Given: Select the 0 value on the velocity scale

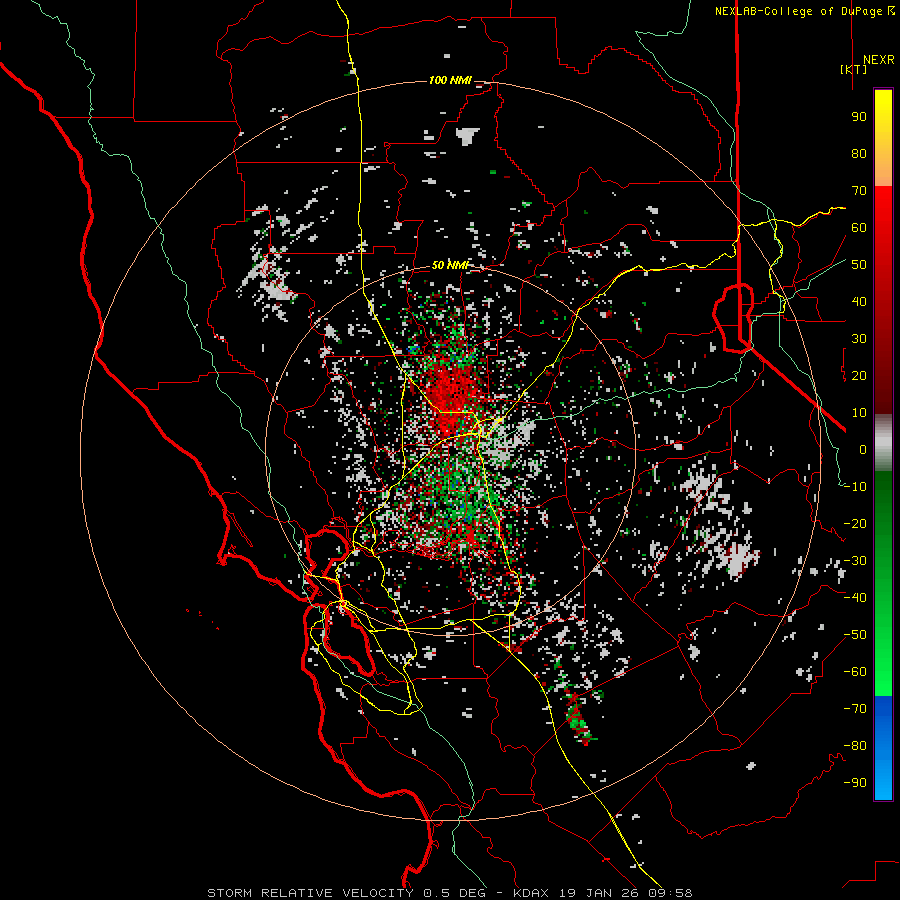Looking at the screenshot, I should (863, 449).
